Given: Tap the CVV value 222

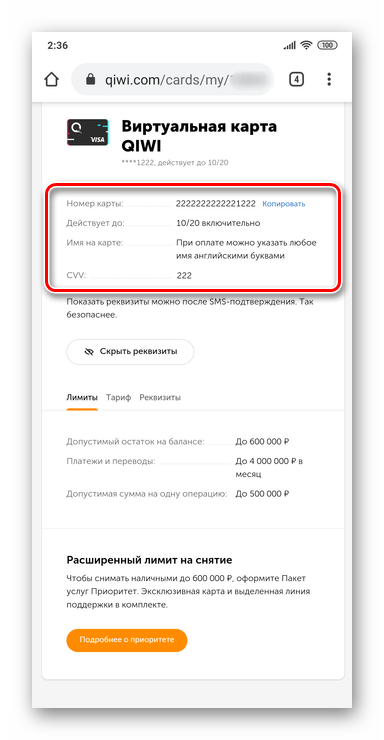Looking at the screenshot, I should [x=184, y=276].
